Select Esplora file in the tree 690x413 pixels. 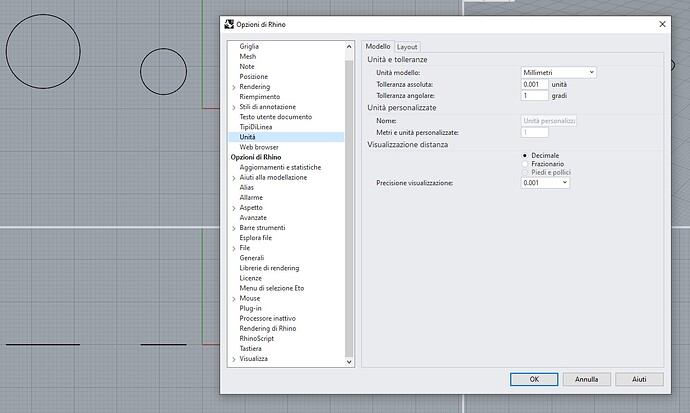click(255, 238)
